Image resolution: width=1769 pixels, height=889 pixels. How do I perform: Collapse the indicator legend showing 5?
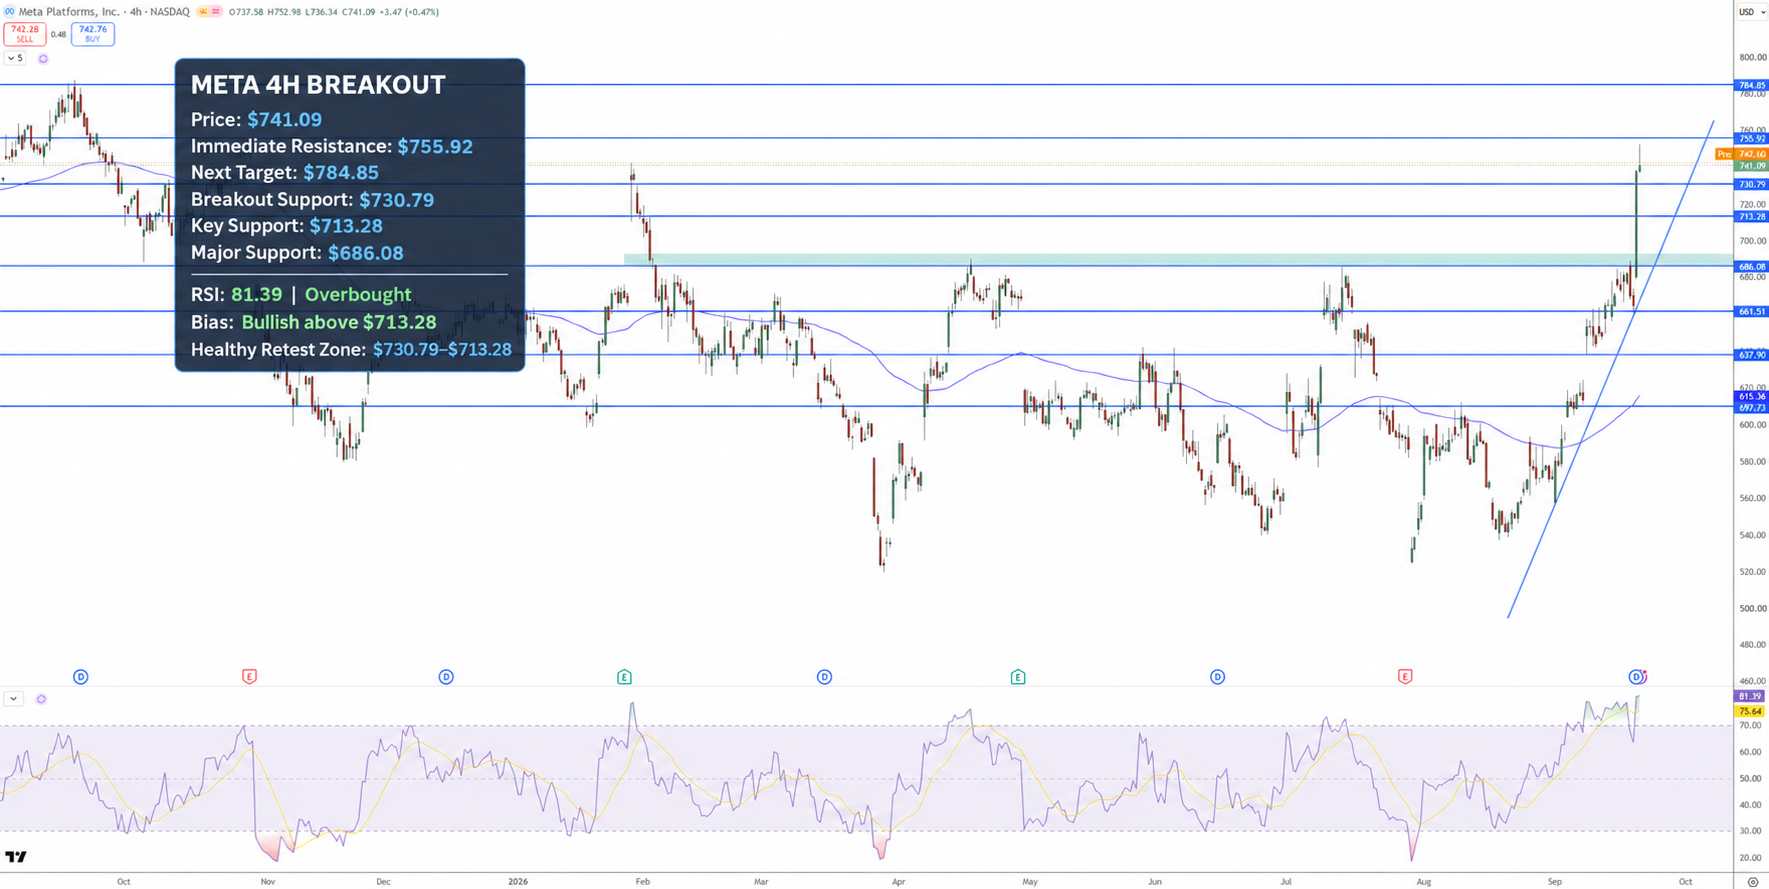click(x=15, y=58)
